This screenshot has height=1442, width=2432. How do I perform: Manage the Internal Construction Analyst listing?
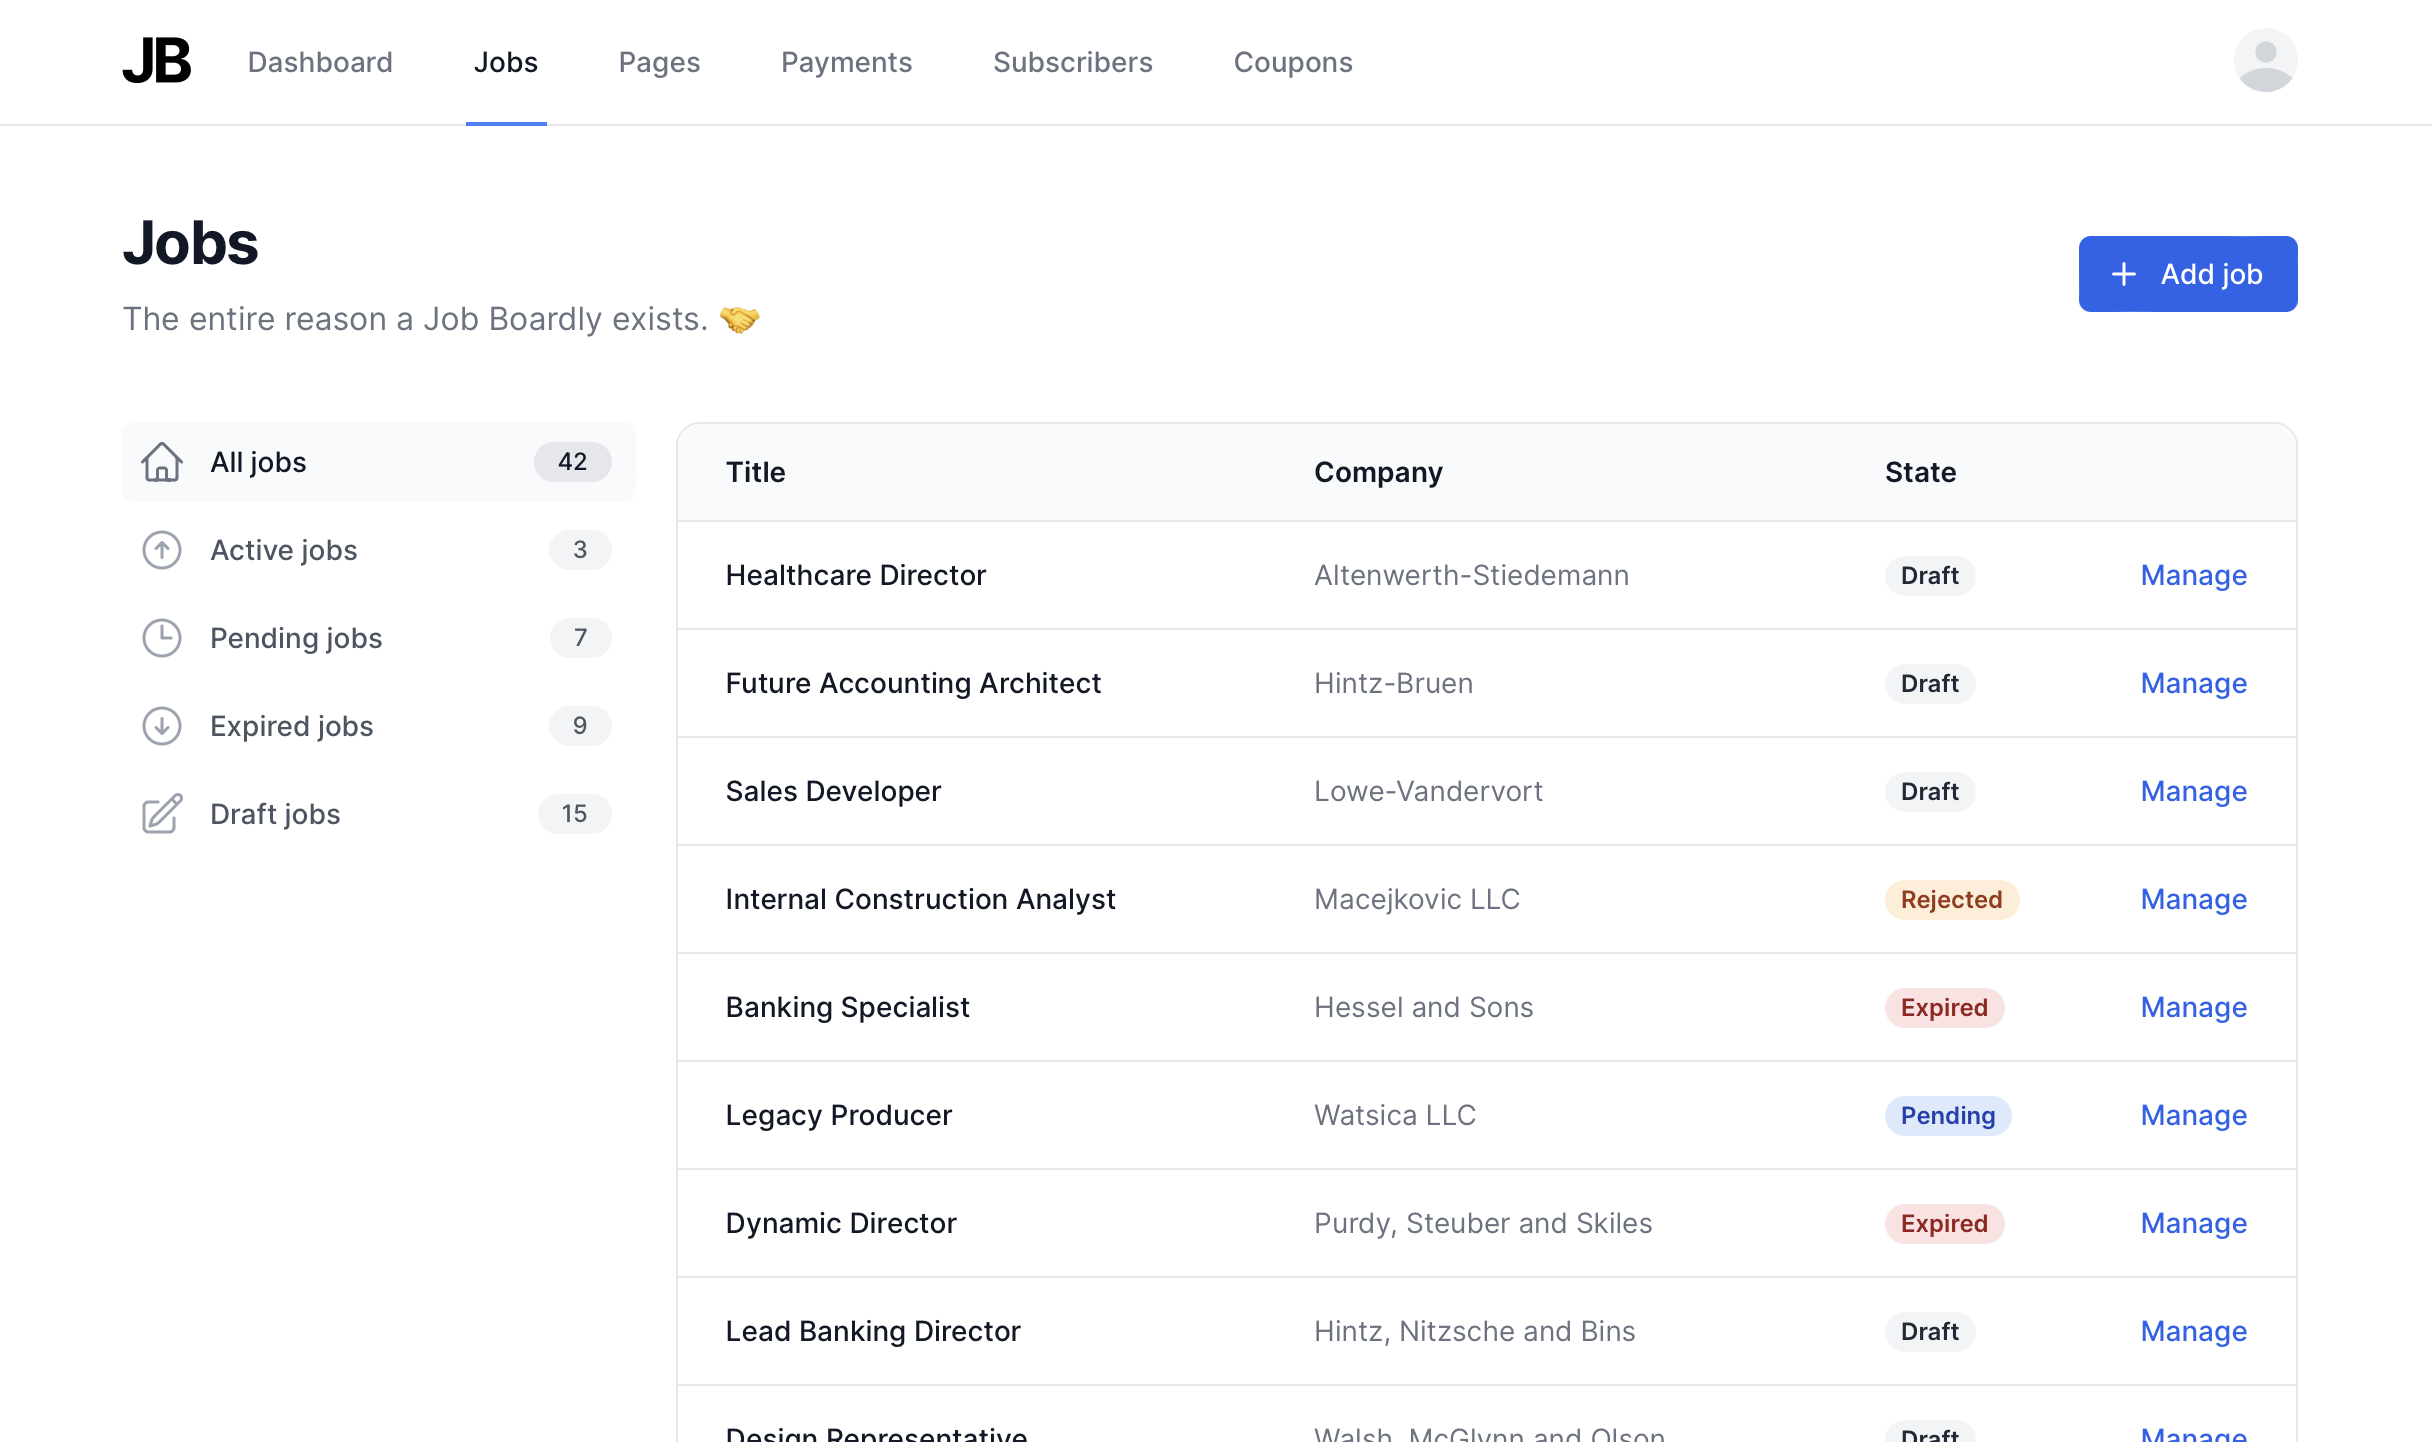pyautogui.click(x=2193, y=899)
